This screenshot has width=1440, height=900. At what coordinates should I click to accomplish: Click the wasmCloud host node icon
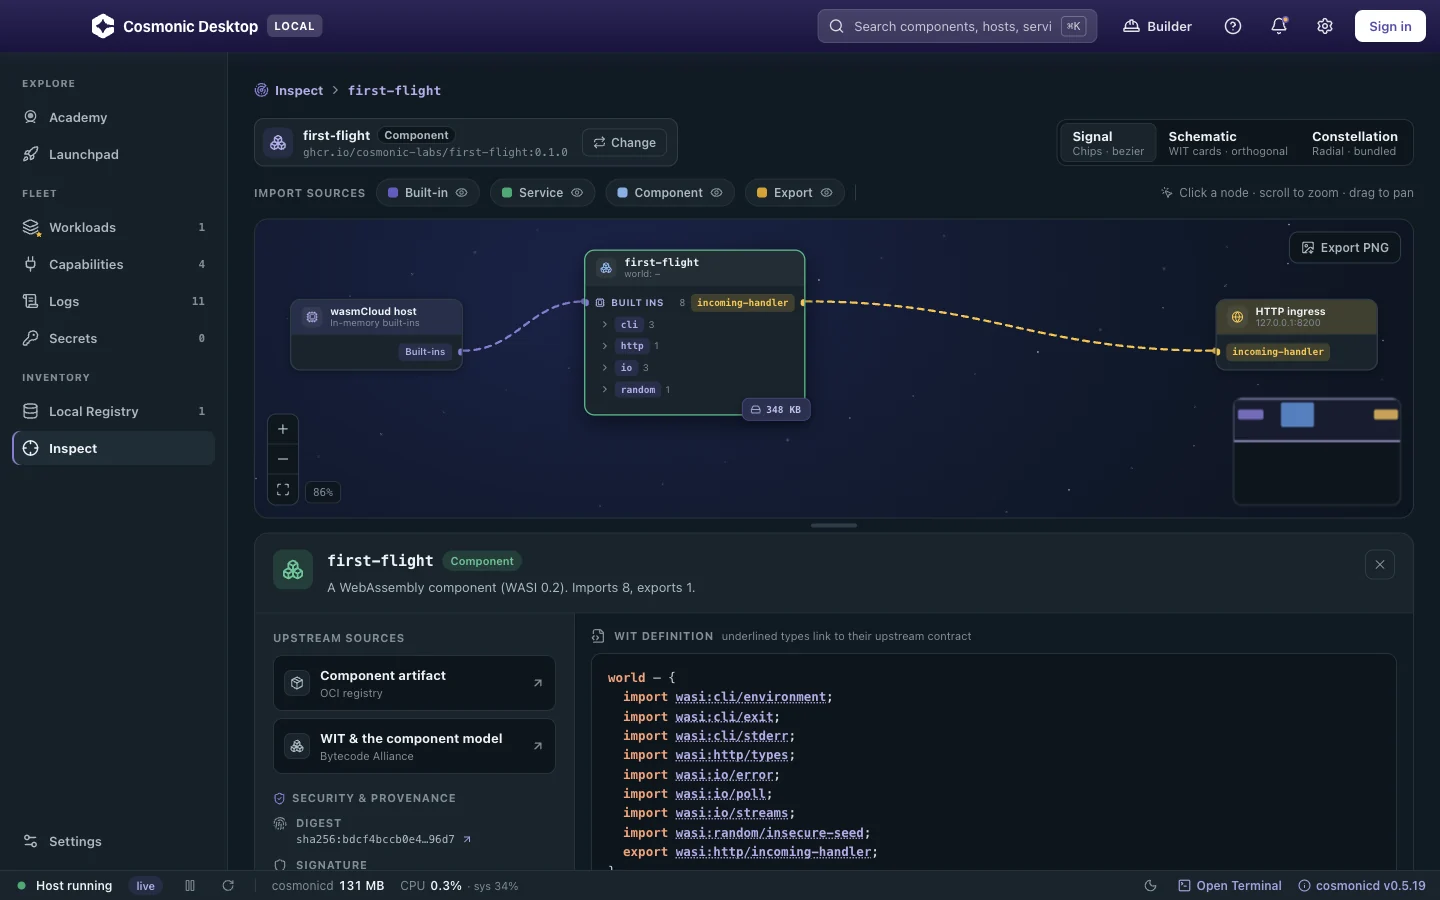(x=312, y=317)
